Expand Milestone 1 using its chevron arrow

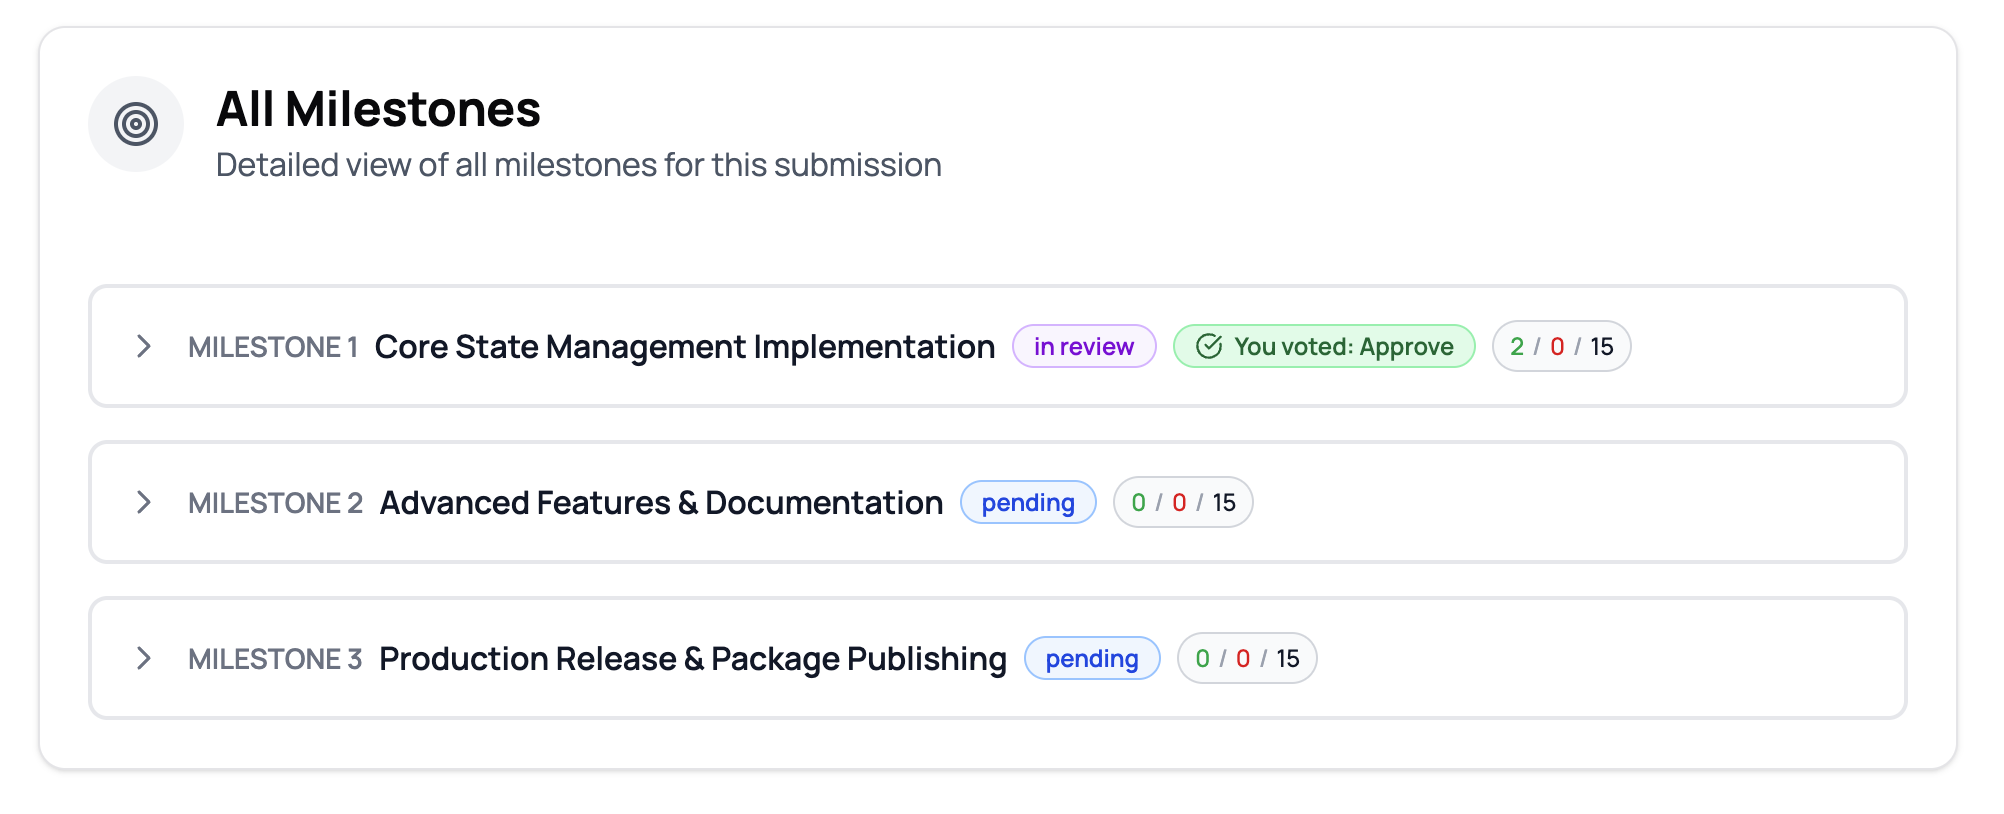click(x=144, y=346)
